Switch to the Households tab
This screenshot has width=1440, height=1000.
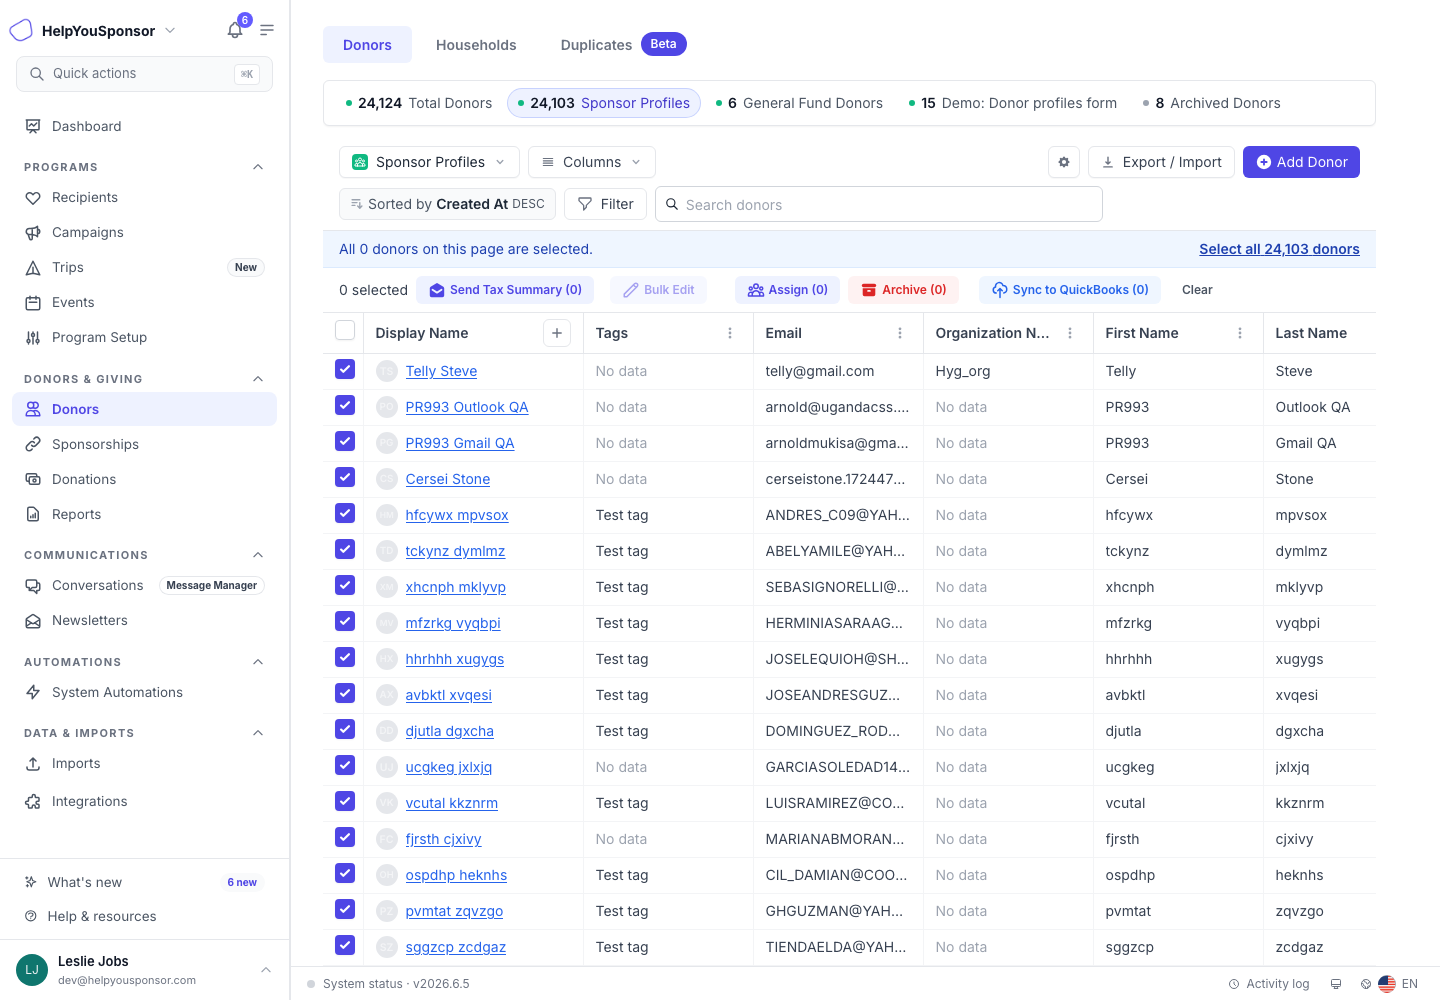[476, 45]
